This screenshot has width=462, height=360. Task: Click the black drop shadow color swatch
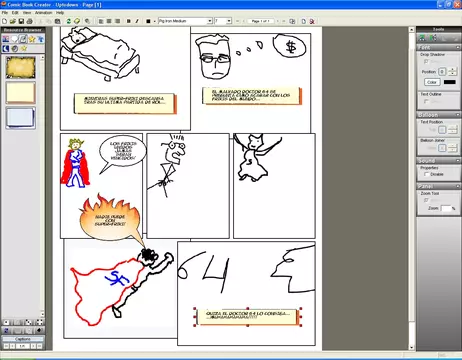pos(450,82)
